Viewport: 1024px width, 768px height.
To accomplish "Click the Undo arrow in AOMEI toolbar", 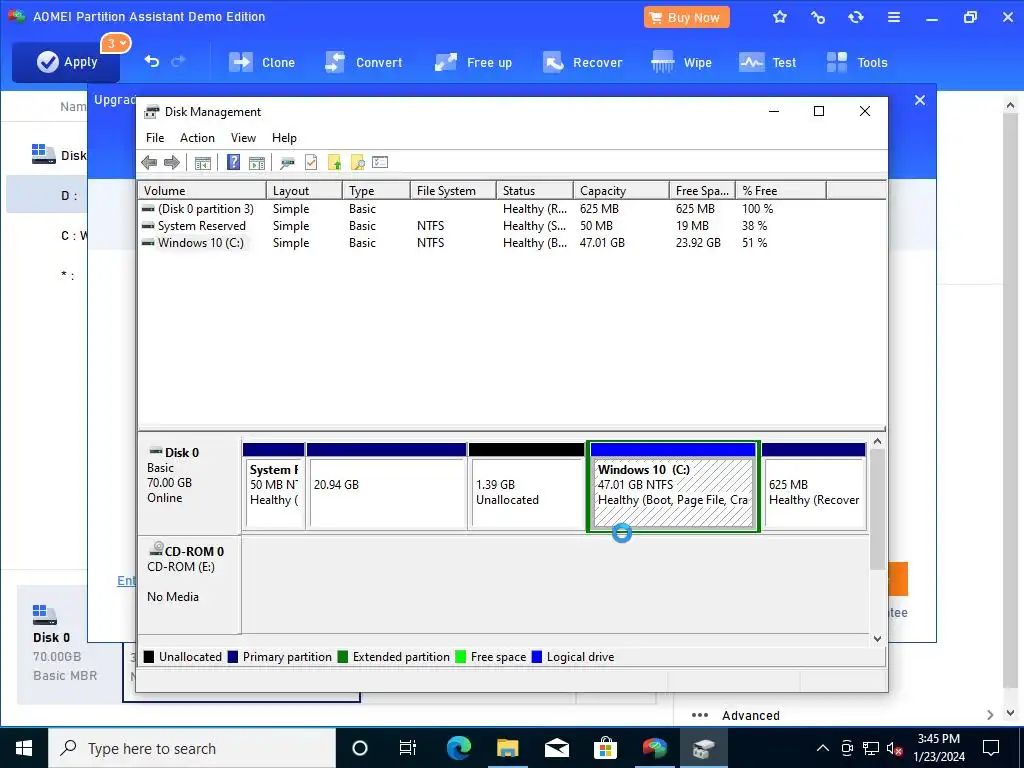I will click(152, 61).
